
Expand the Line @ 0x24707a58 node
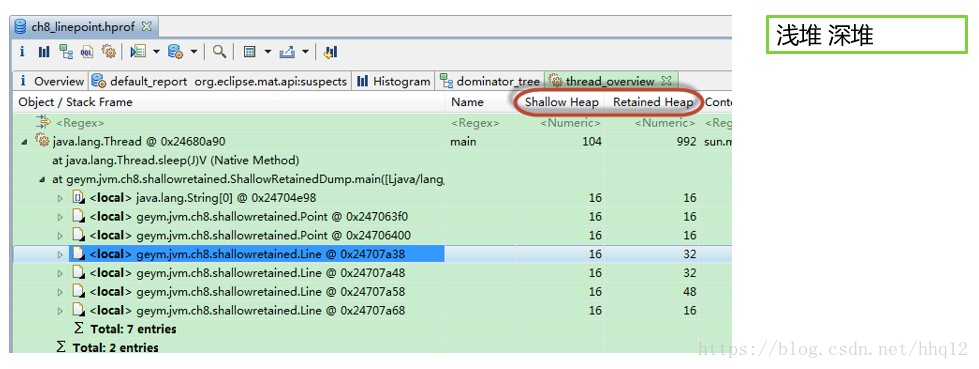point(61,292)
